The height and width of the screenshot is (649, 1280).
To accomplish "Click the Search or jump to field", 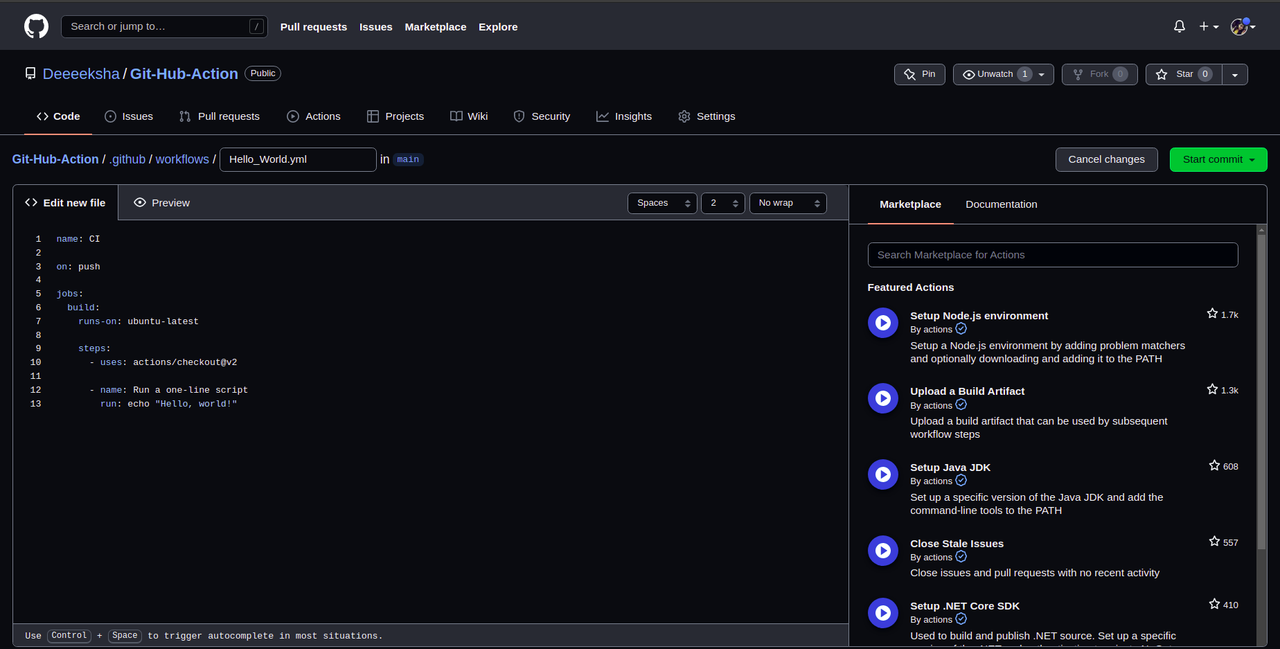I will pyautogui.click(x=165, y=27).
